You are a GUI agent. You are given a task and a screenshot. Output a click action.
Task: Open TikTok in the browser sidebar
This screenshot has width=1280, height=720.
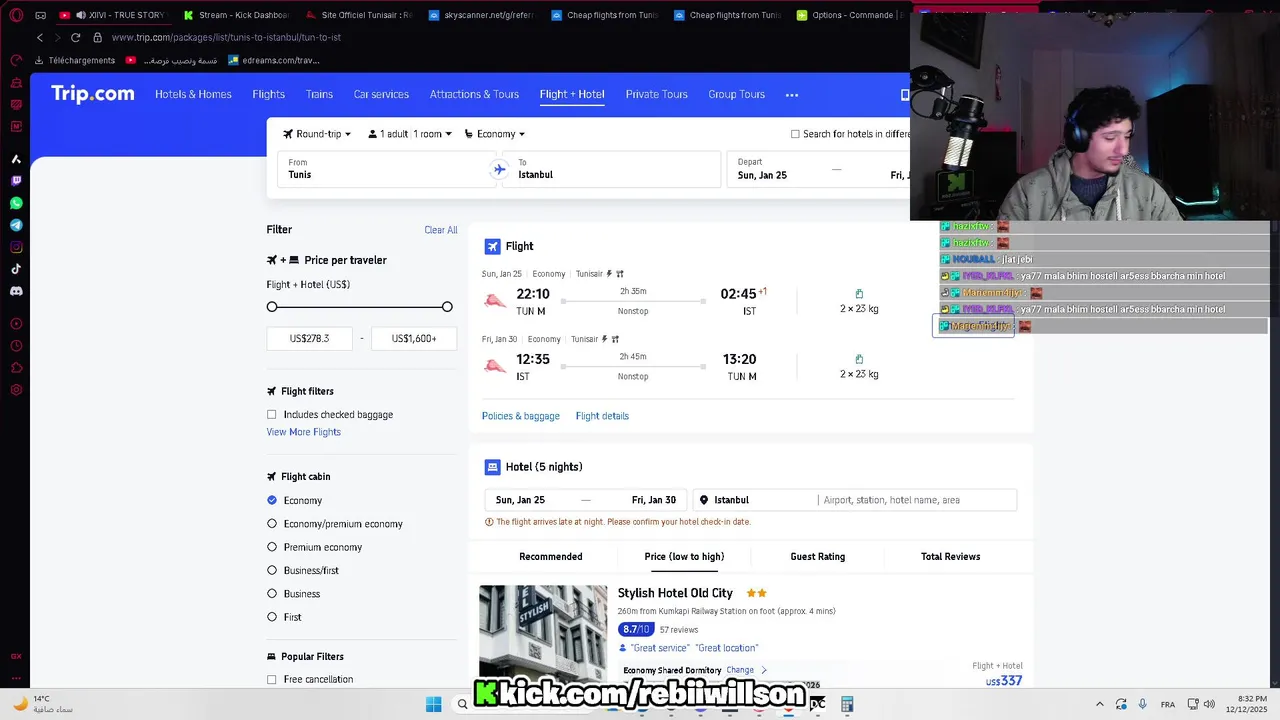[16, 269]
